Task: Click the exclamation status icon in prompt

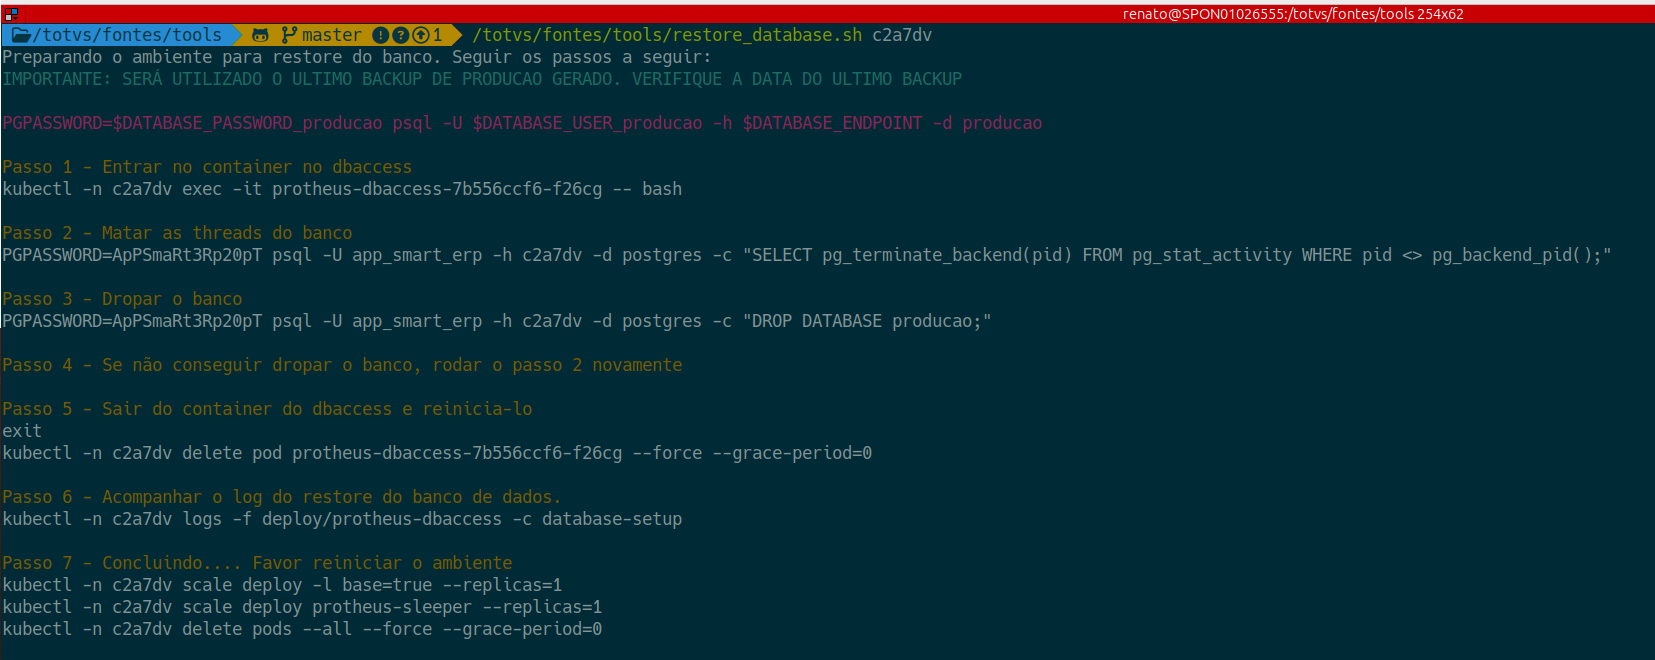Action: click(x=380, y=35)
